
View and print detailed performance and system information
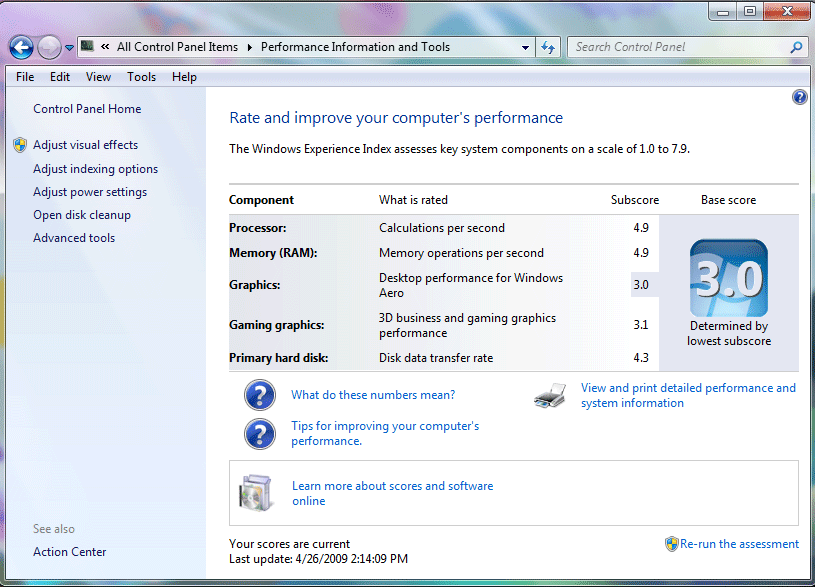(x=688, y=395)
